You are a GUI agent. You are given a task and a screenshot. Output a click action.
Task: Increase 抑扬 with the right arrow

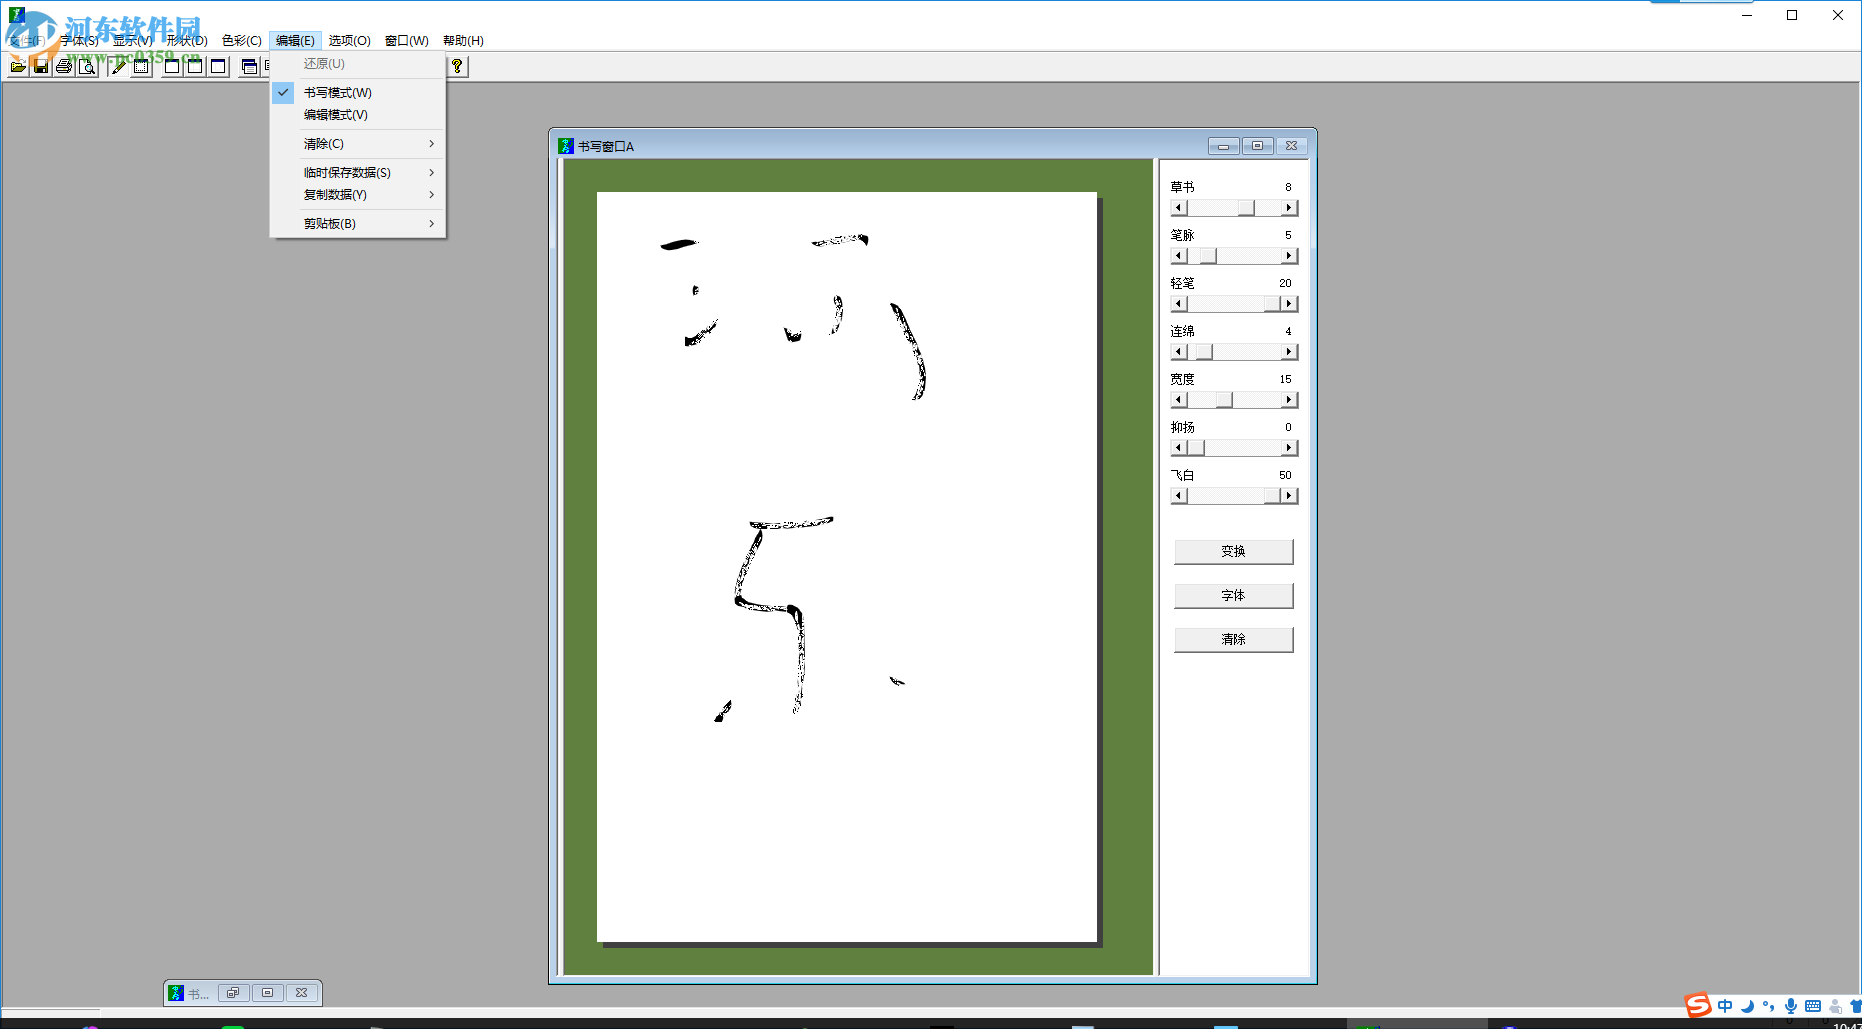click(x=1289, y=448)
